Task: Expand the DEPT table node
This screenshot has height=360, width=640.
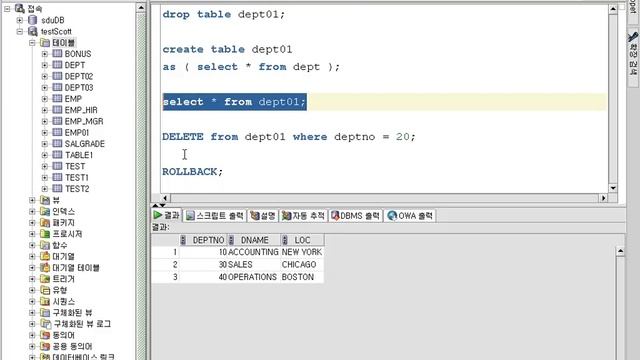Action: point(45,65)
